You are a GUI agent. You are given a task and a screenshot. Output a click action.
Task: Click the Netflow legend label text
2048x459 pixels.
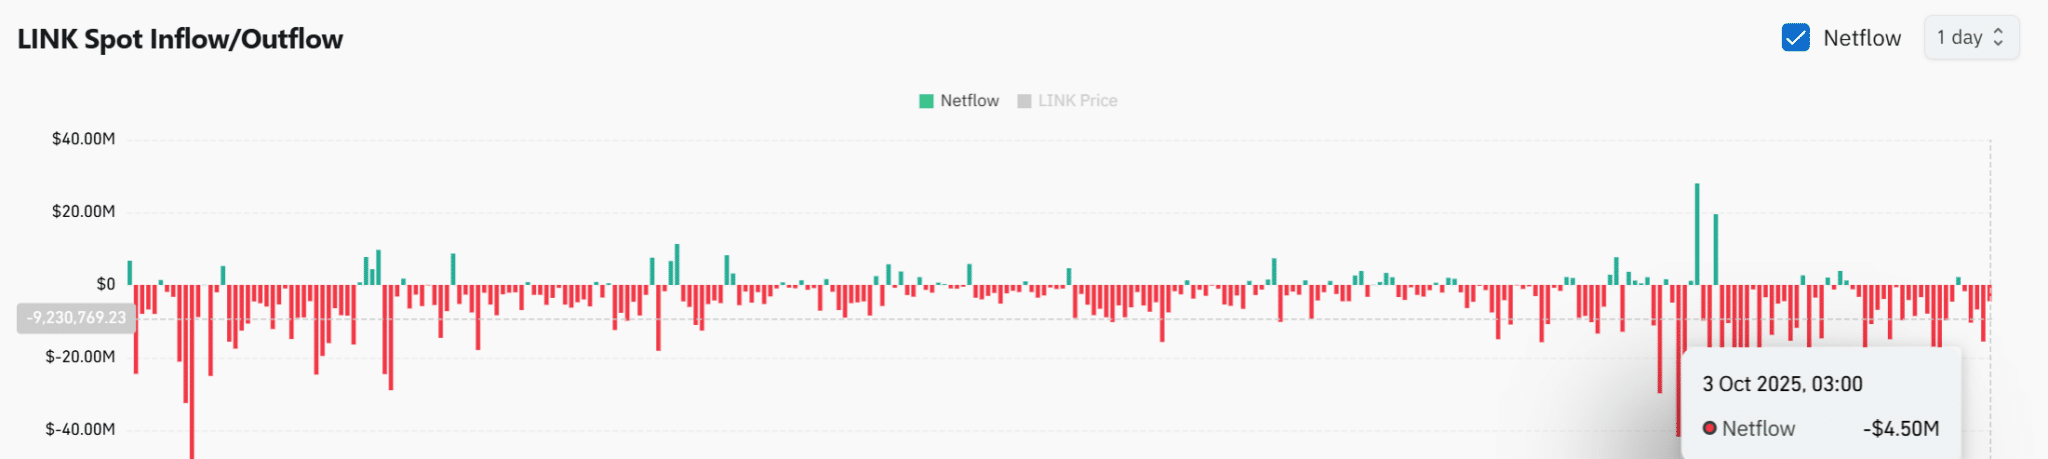pyautogui.click(x=969, y=101)
